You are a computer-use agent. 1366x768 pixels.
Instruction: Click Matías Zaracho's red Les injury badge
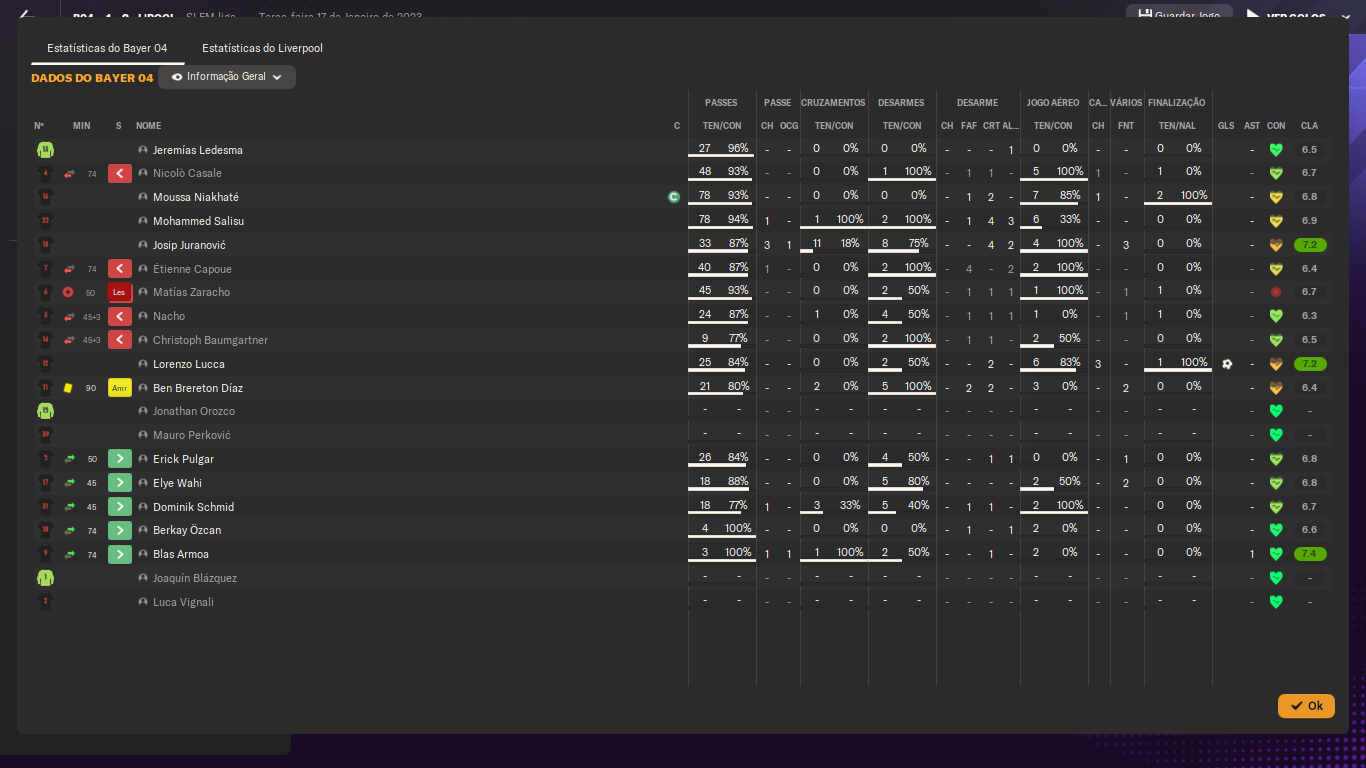pos(120,293)
